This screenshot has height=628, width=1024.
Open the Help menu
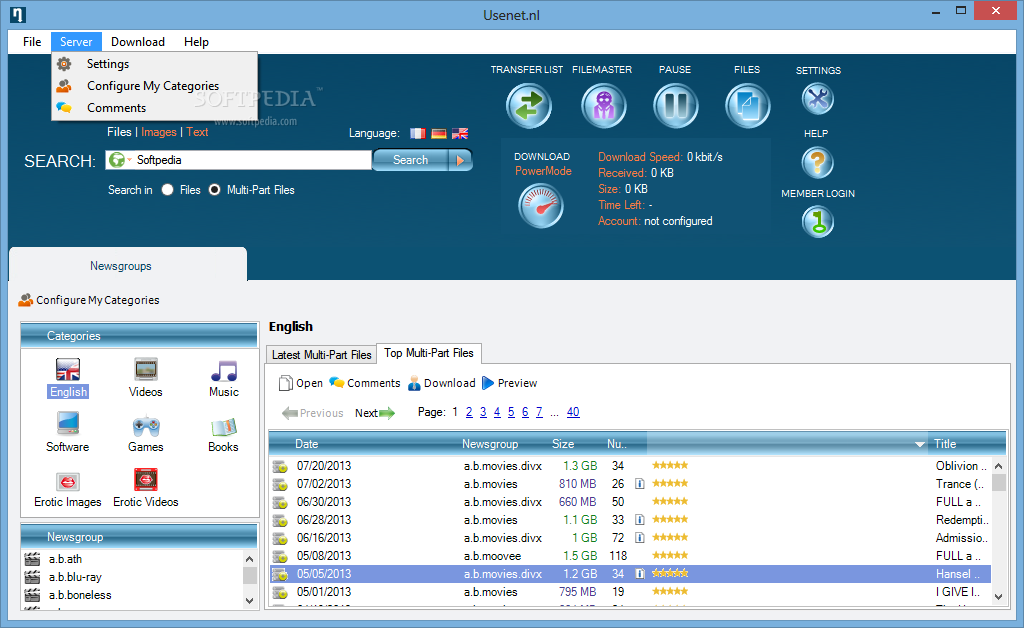pyautogui.click(x=196, y=42)
